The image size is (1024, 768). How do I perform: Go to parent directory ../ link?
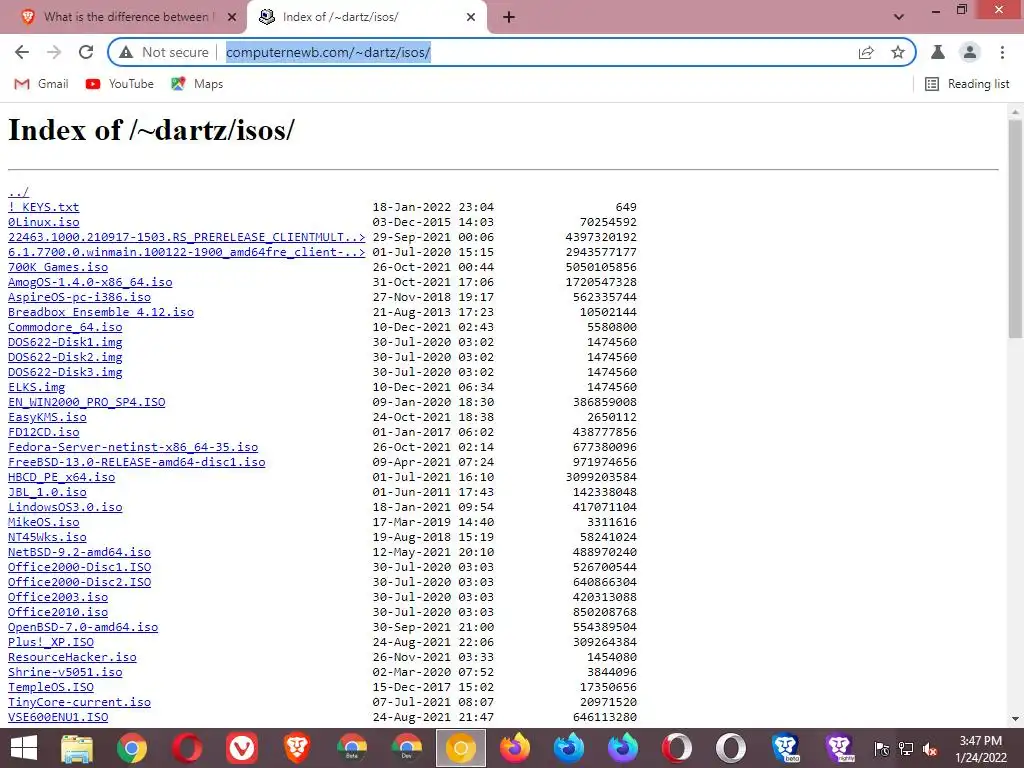coord(18,192)
